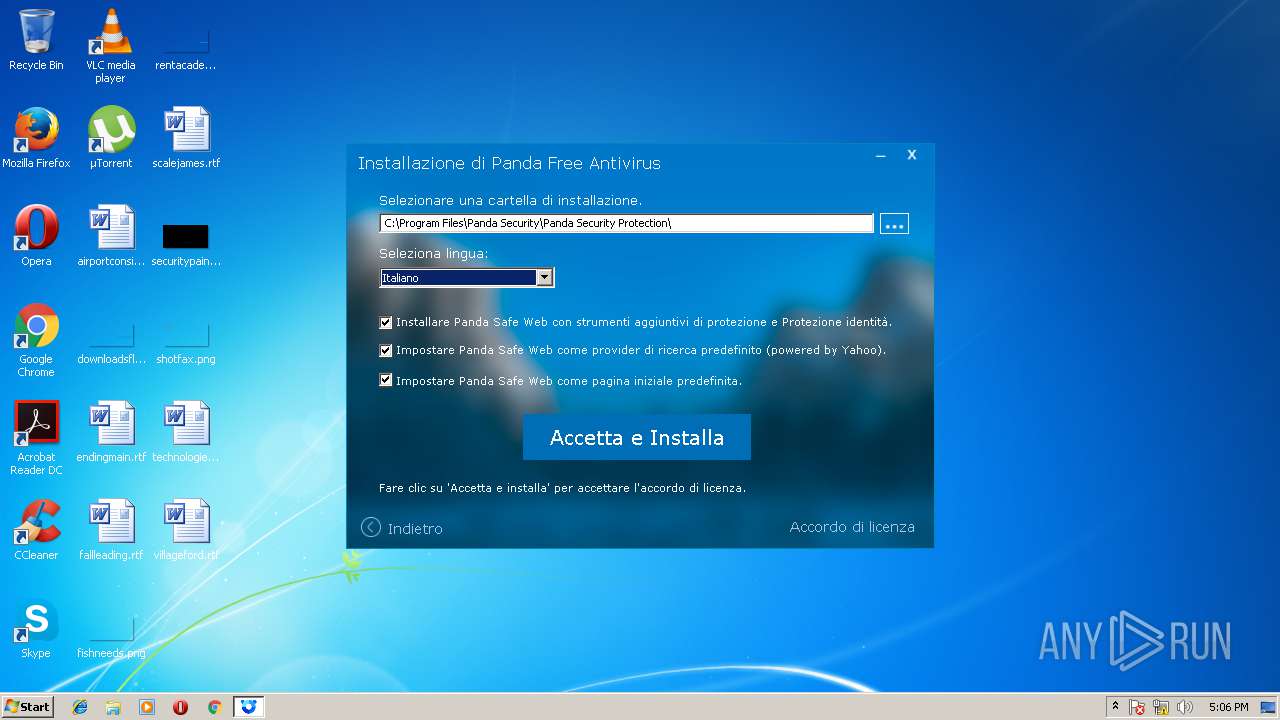The image size is (1280, 720).
Task: Select the shotfax.png file icon
Action: tap(186, 345)
